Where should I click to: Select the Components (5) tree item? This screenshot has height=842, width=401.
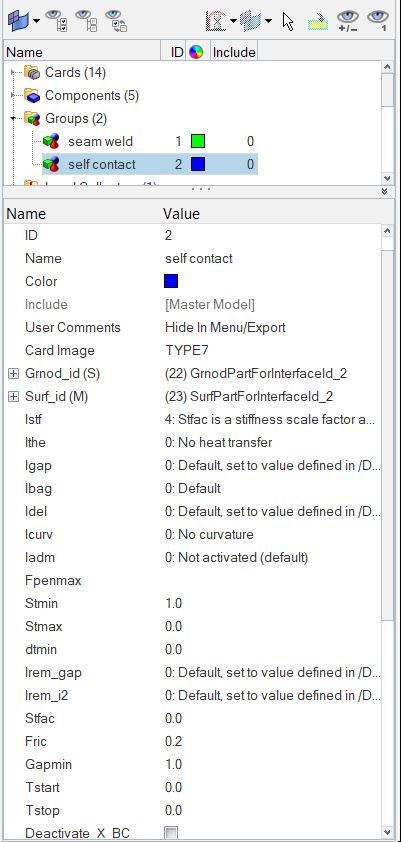click(x=91, y=96)
